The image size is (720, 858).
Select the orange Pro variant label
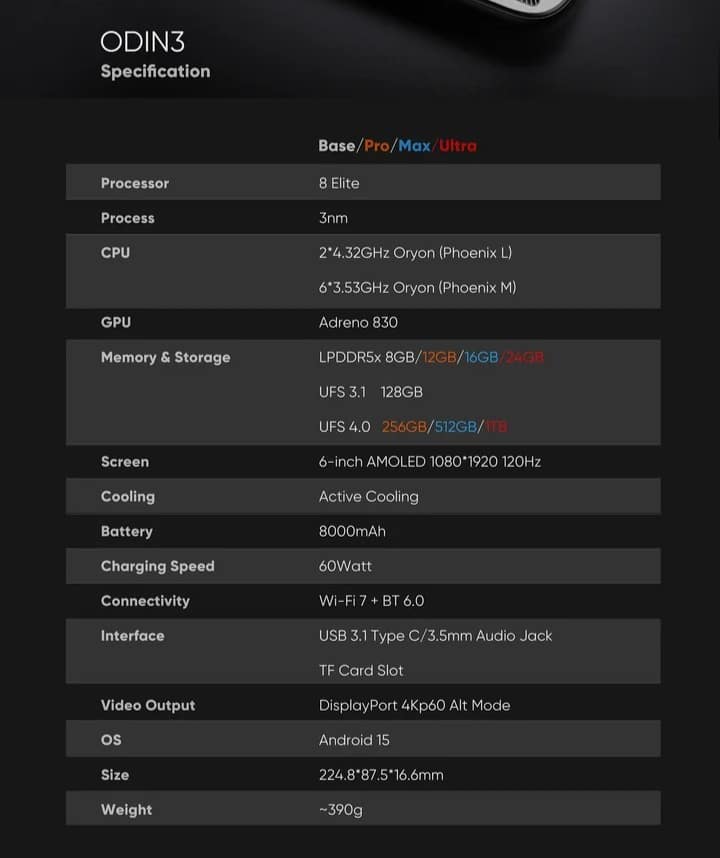pos(377,146)
